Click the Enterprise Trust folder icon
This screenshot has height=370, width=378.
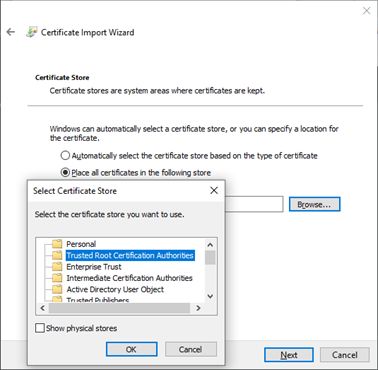(x=57, y=267)
